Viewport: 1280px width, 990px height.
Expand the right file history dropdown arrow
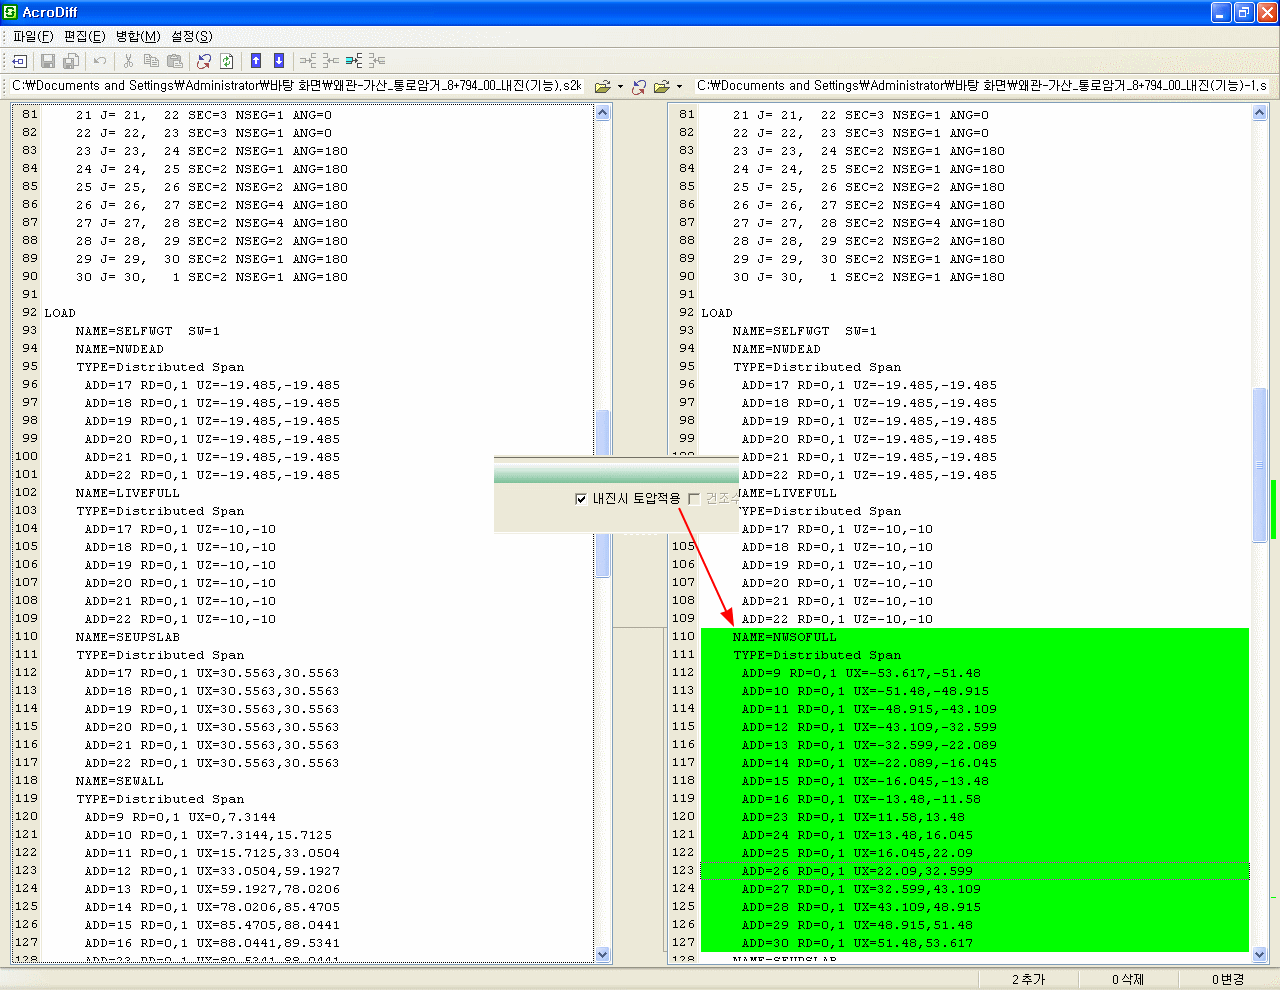coord(679,87)
